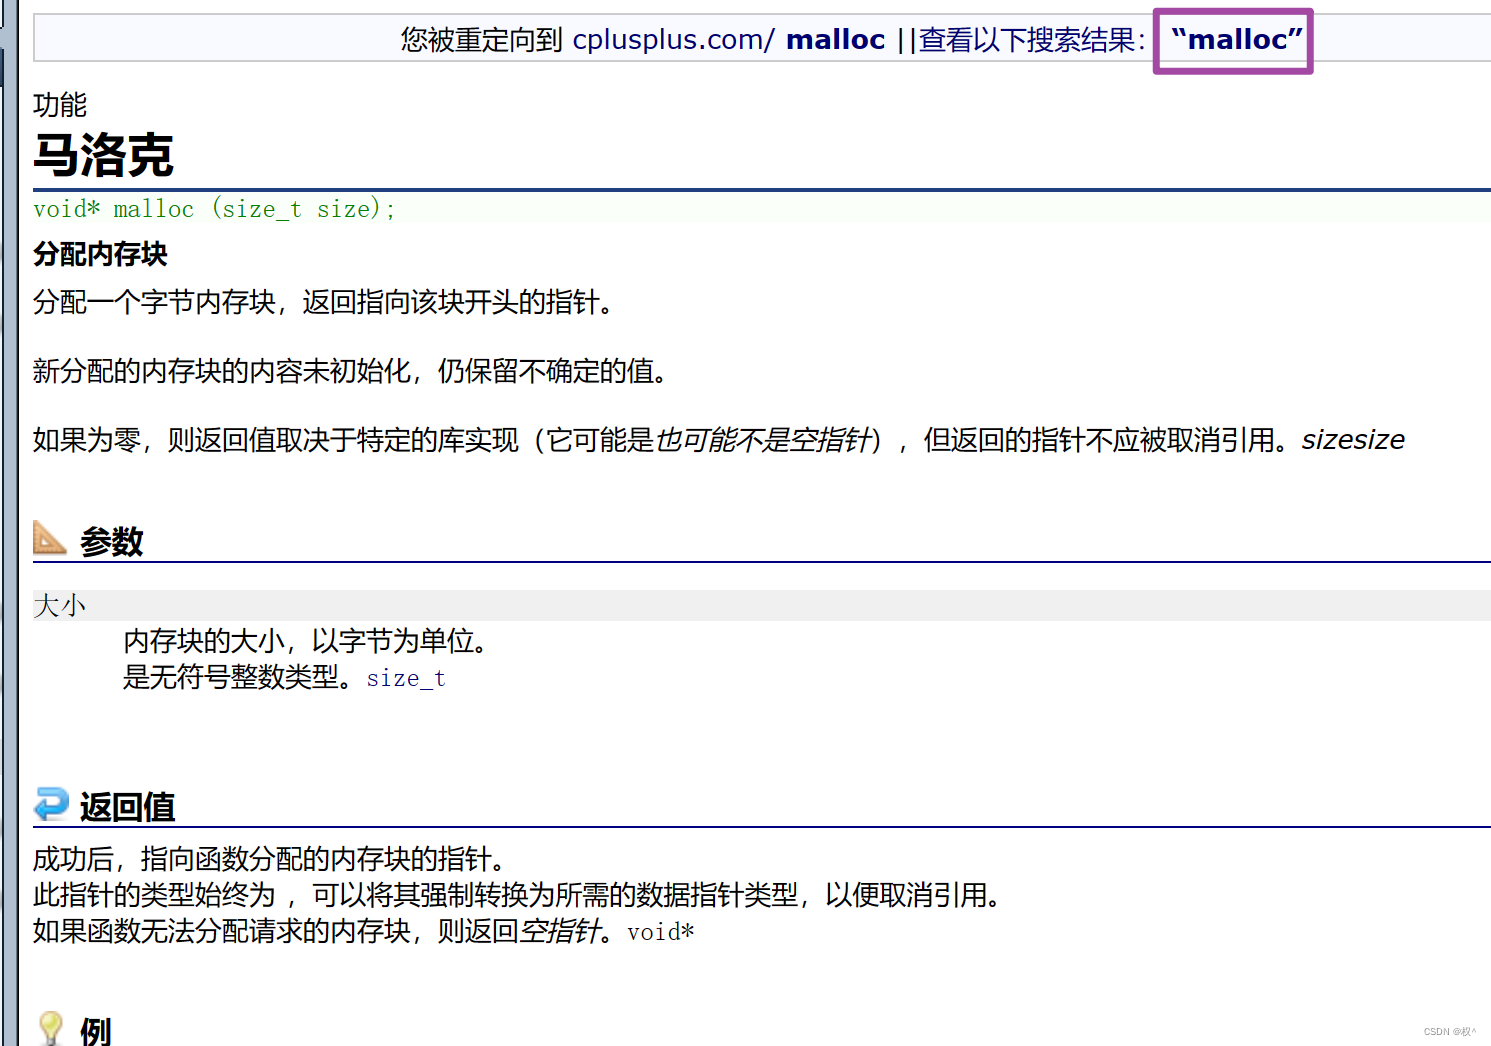Click the 参数 section heading

tap(112, 542)
